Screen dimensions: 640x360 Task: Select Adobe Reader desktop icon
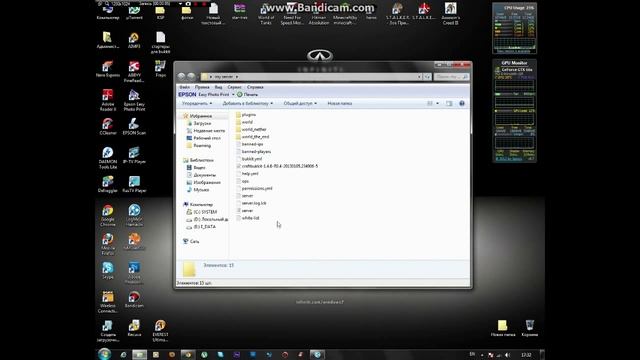tap(108, 100)
